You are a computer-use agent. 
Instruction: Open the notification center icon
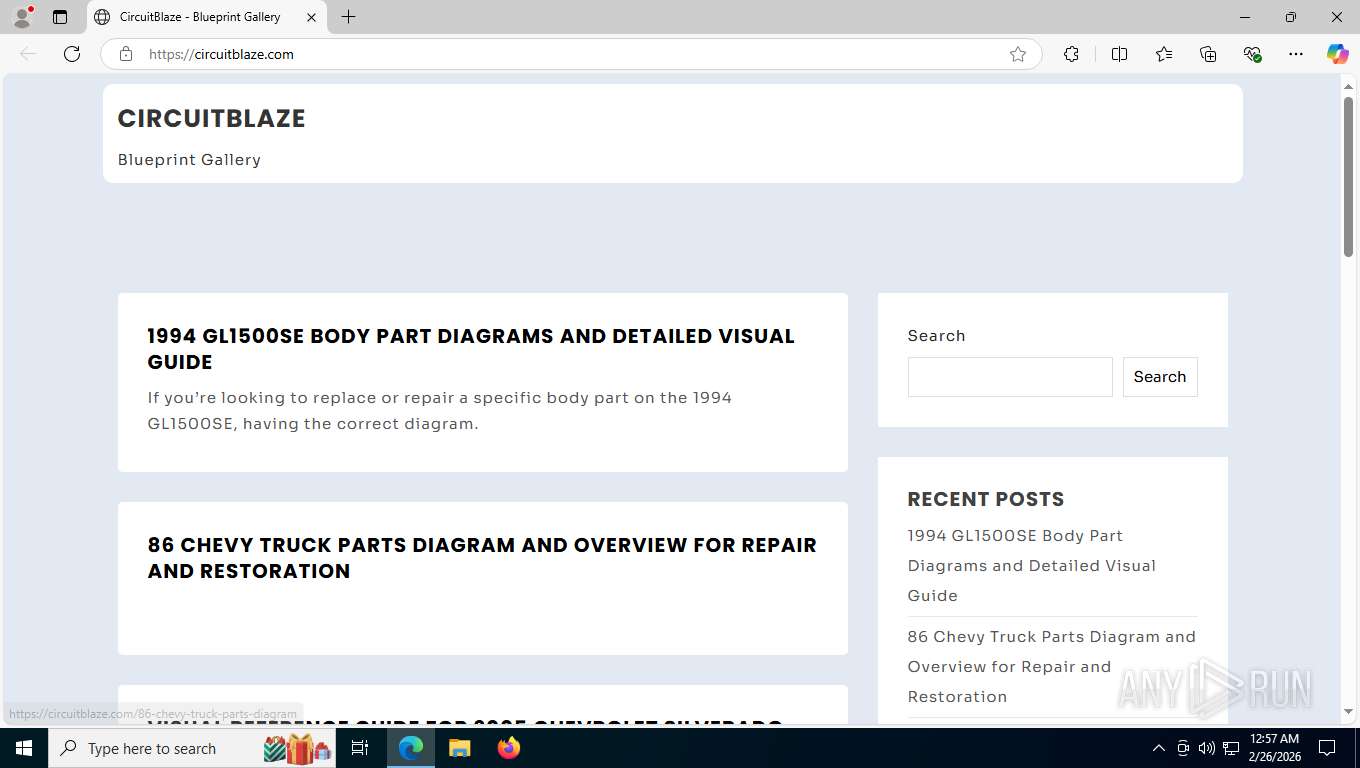(x=1327, y=748)
